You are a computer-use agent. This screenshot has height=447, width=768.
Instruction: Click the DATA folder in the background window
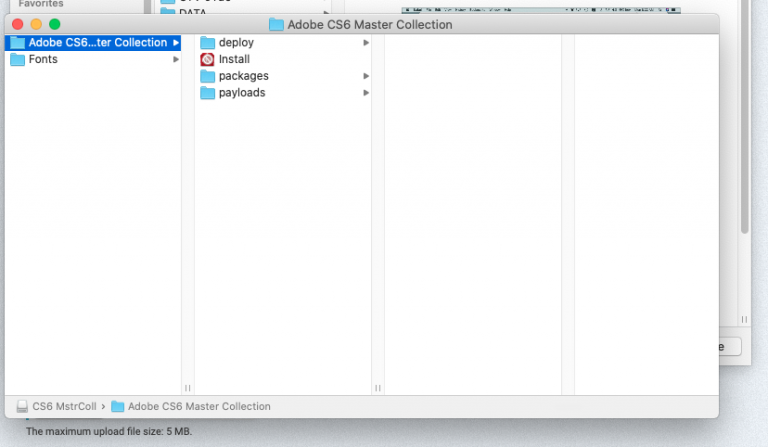[x=192, y=10]
